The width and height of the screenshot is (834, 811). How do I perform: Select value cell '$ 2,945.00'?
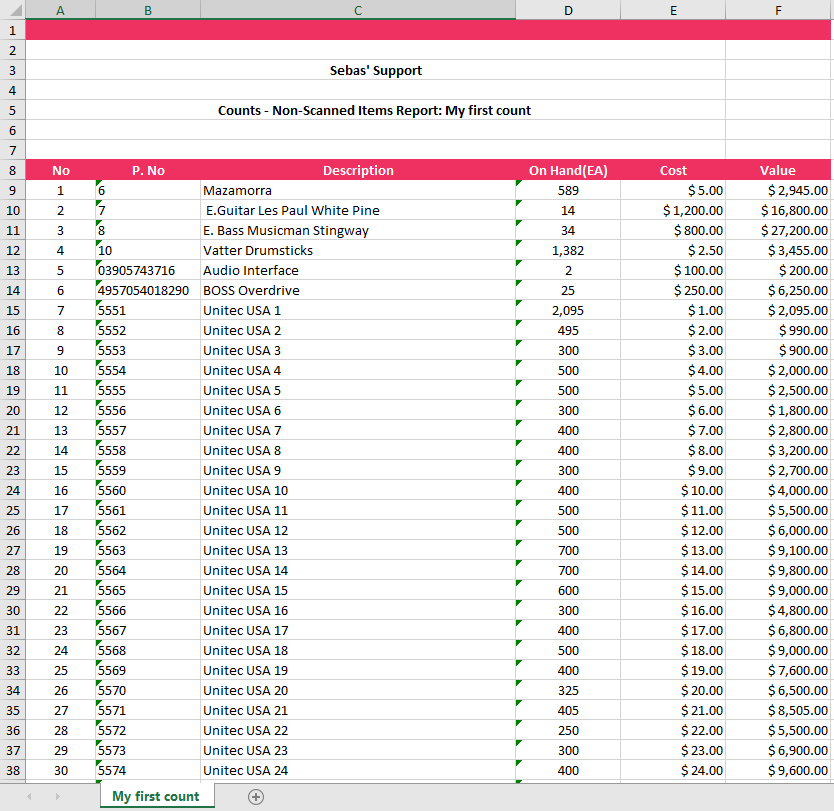[x=778, y=190]
